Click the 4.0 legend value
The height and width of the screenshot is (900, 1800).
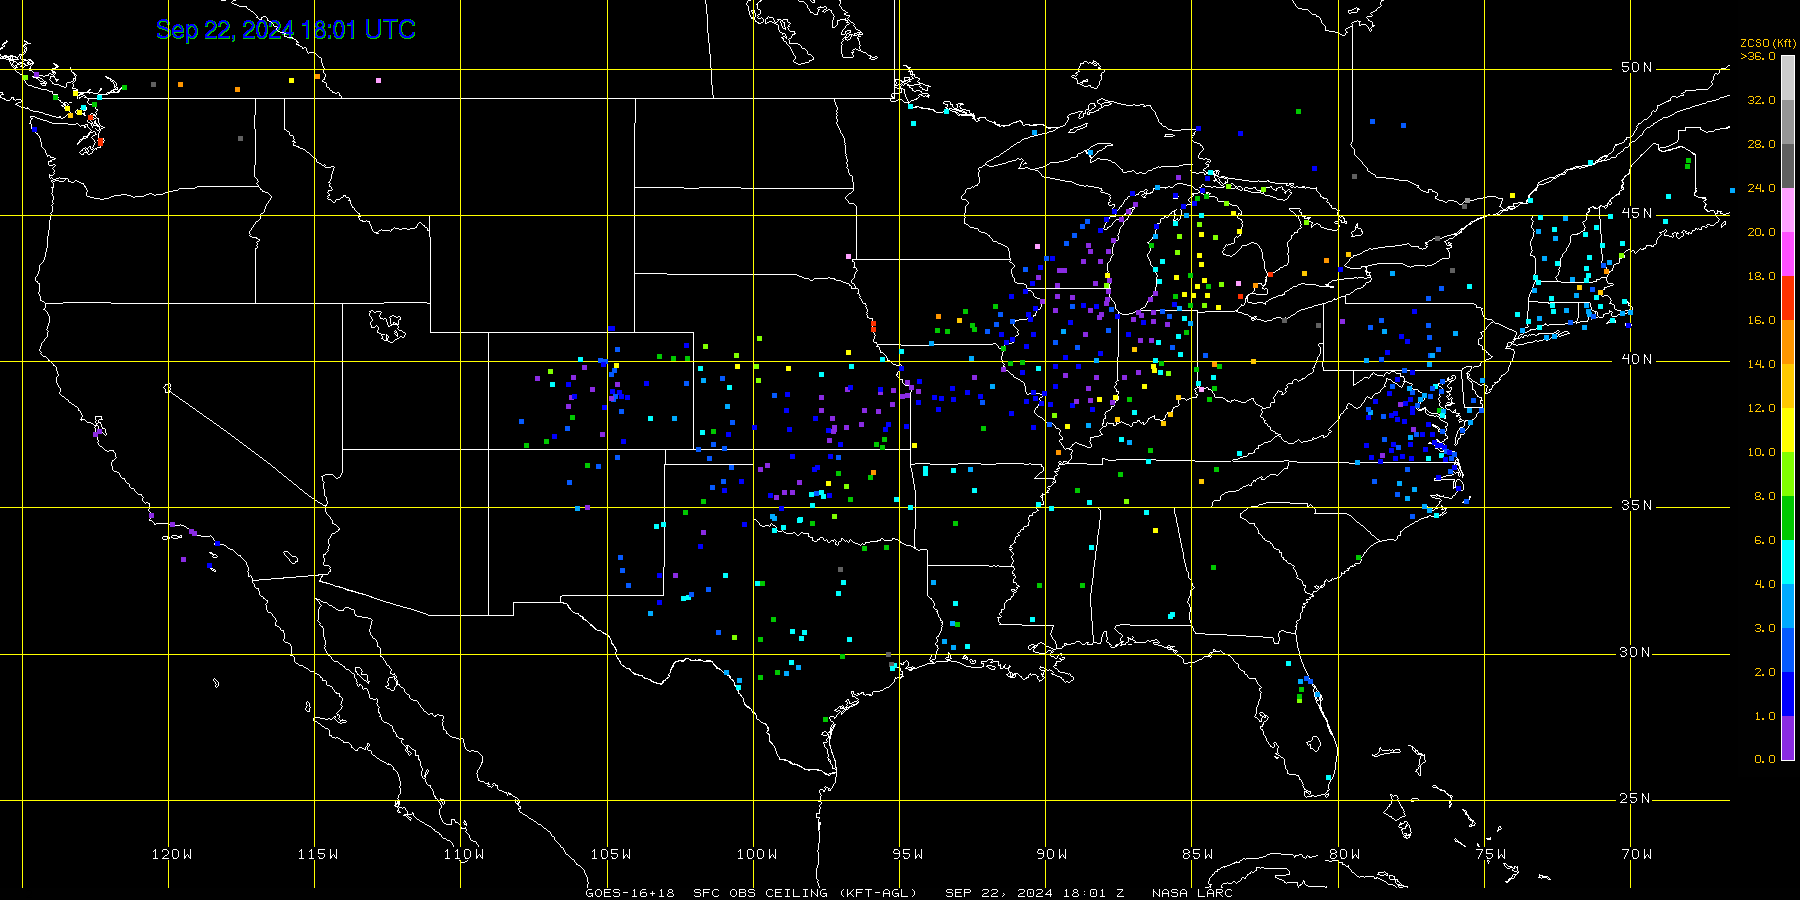tap(1764, 584)
